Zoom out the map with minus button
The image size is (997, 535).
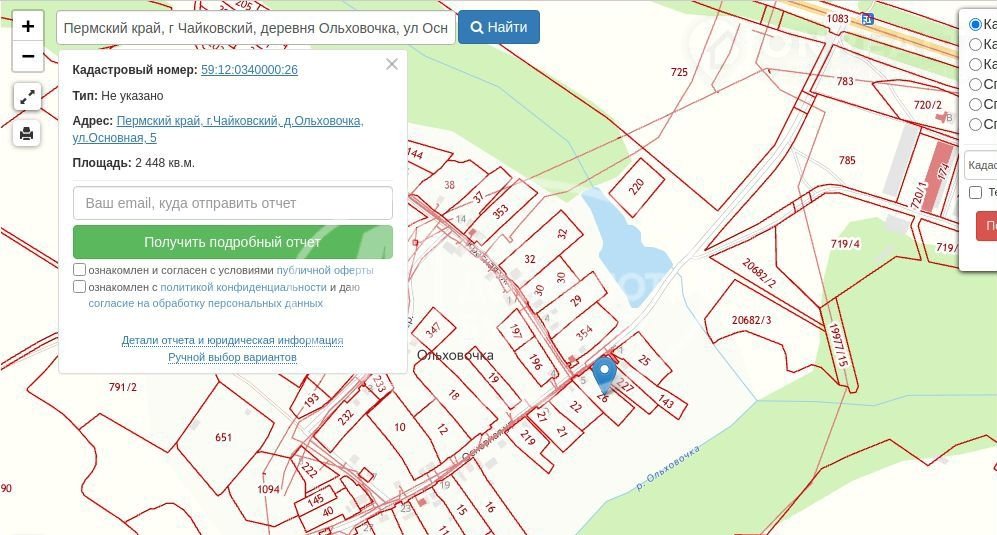pyautogui.click(x=28, y=57)
